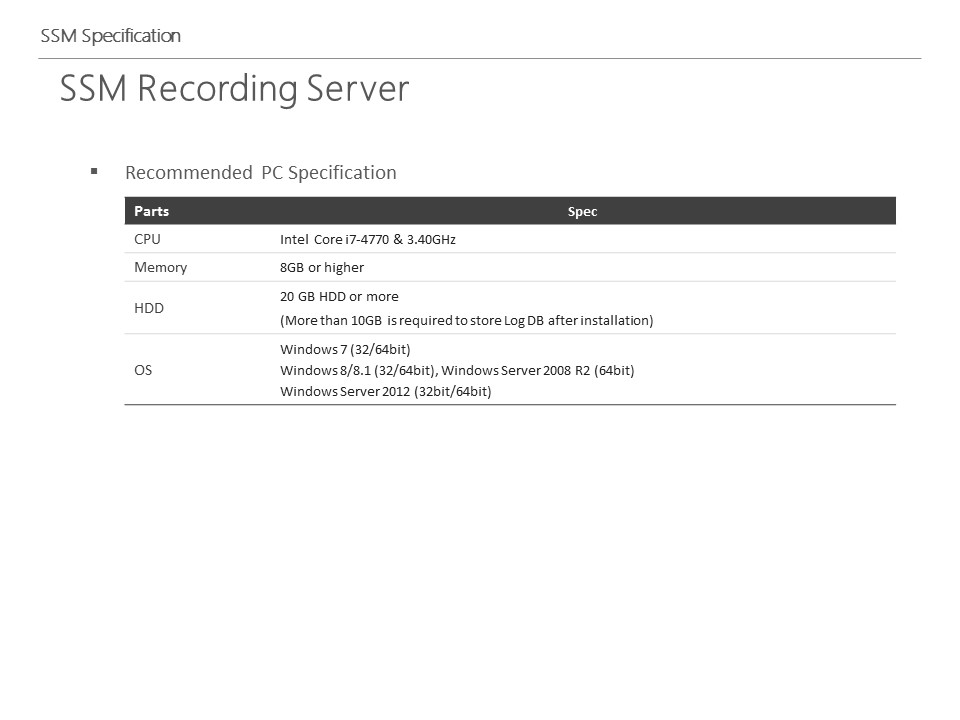Viewport: 960px width, 720px height.
Task: Click the 3.40GHz clock speed text
Action: [432, 239]
